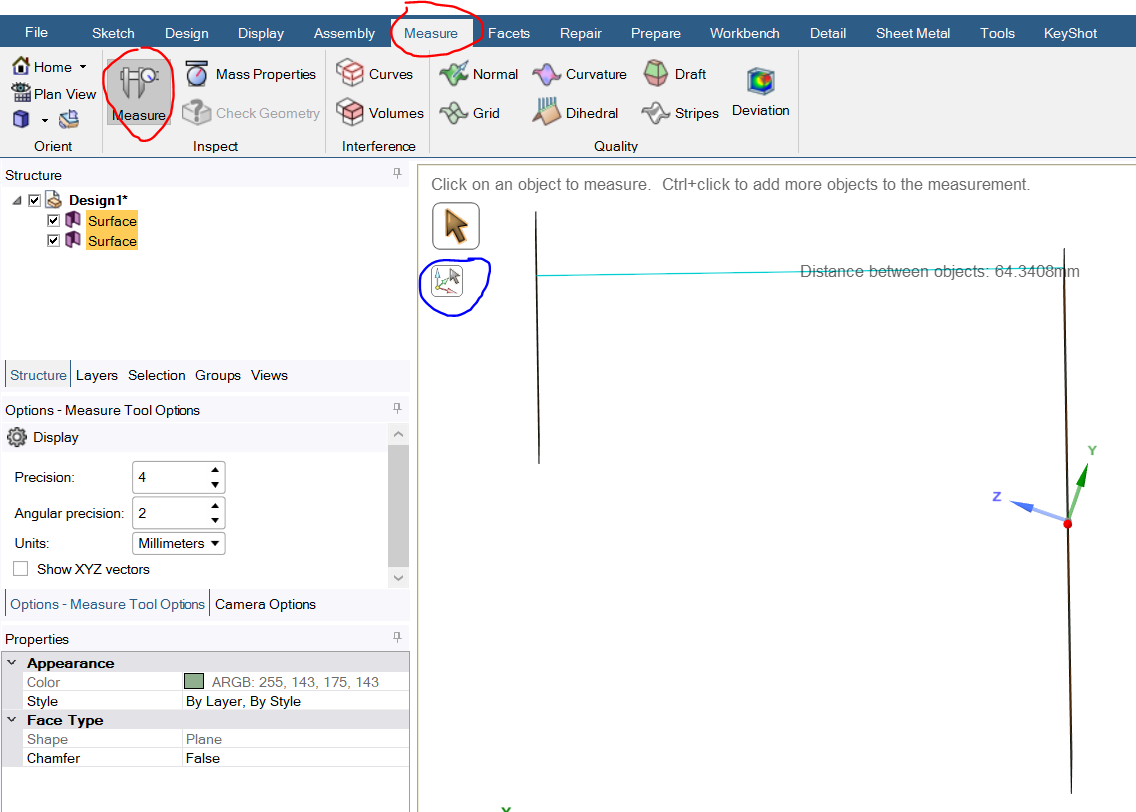The height and width of the screenshot is (812, 1136).
Task: Open the Deviation tool
Action: [x=761, y=92]
